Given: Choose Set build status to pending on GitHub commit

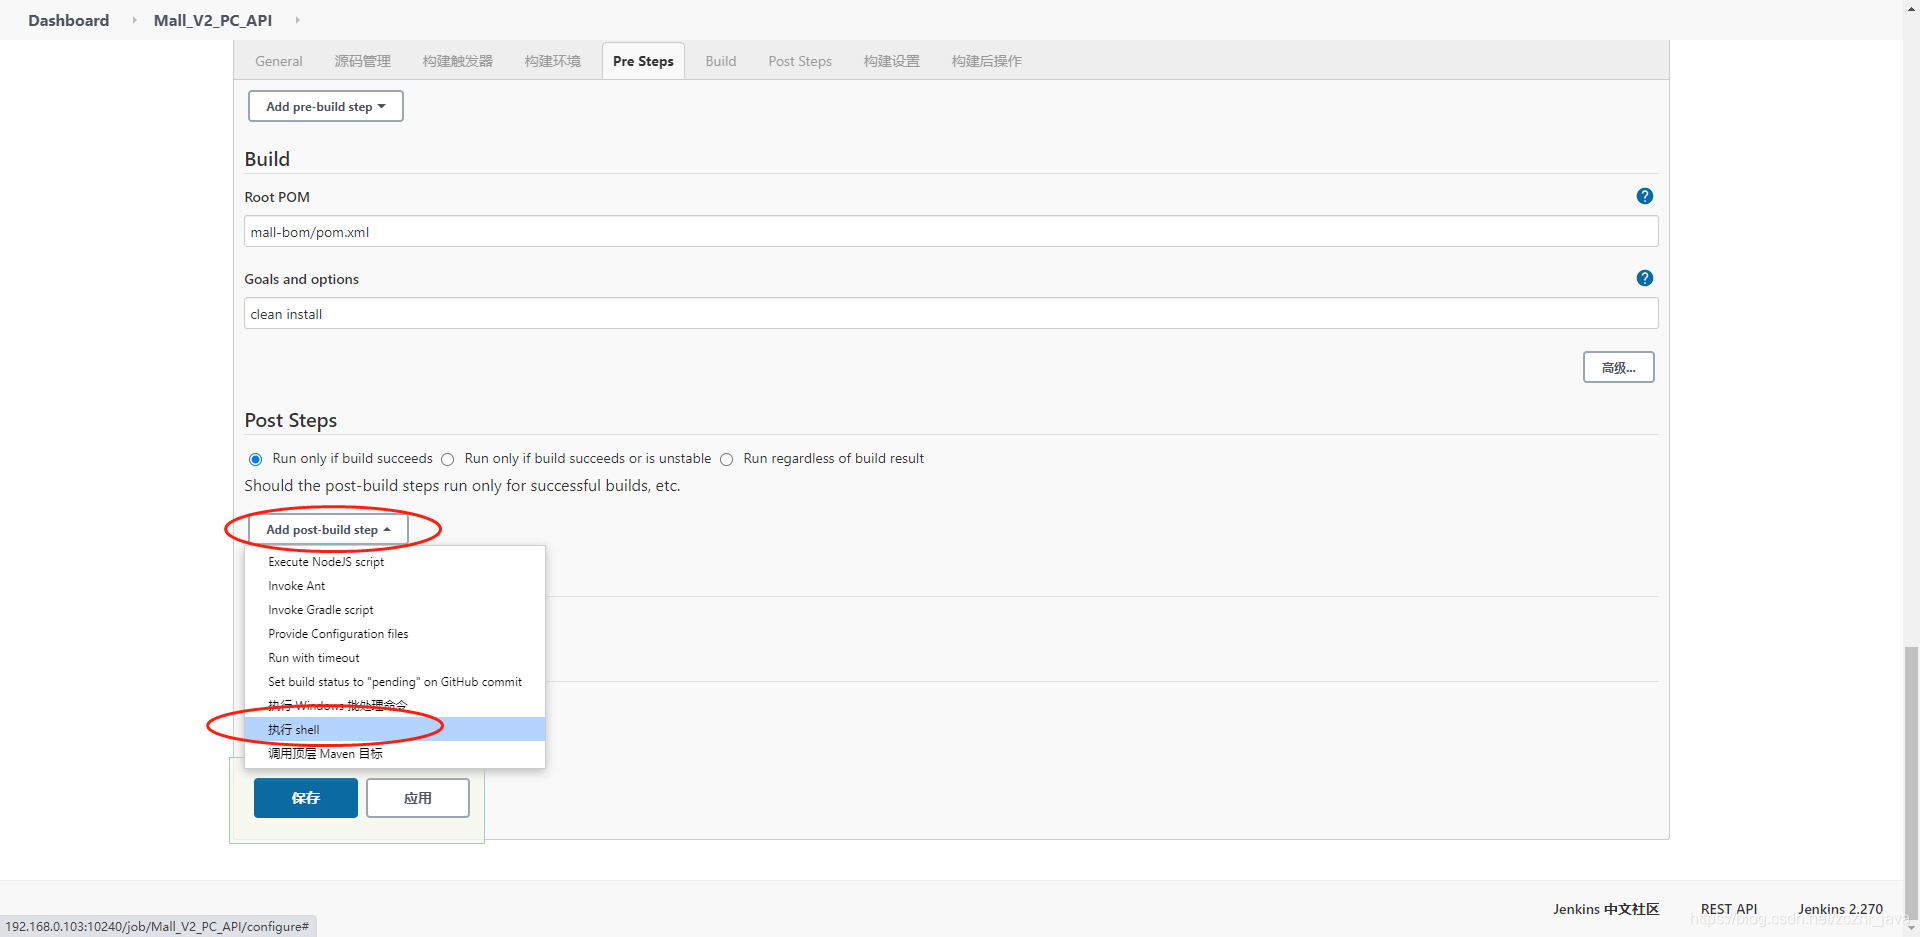Looking at the screenshot, I should [395, 682].
